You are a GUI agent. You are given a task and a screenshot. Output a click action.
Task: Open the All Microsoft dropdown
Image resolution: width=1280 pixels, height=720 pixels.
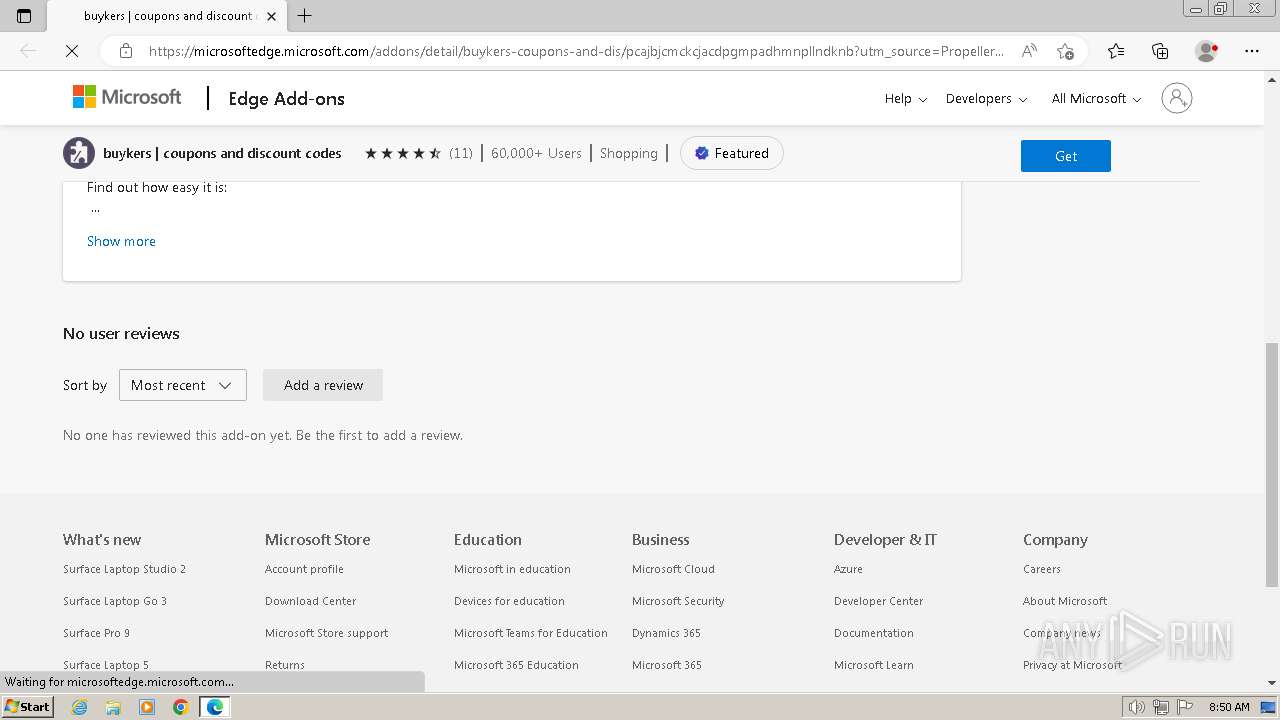[x=1096, y=99]
